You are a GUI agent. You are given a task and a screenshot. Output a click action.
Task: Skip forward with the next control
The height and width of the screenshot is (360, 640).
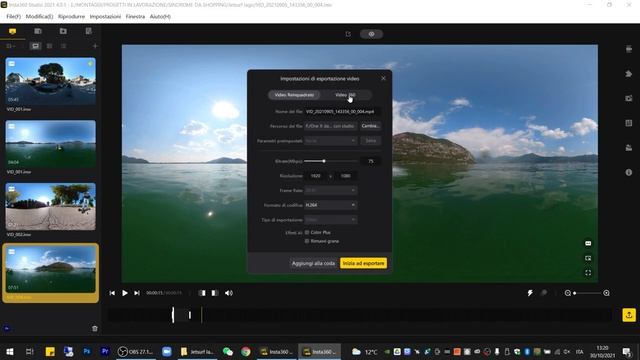[137, 293]
